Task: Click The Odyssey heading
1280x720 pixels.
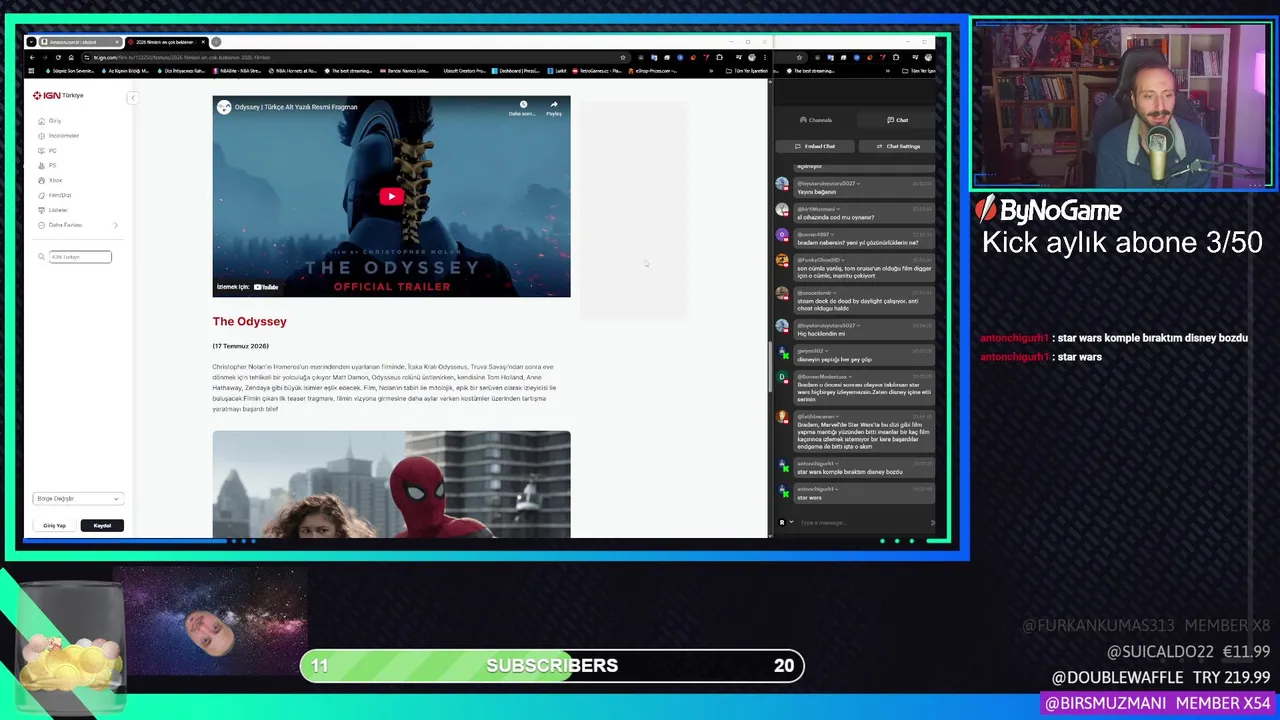Action: (x=249, y=321)
